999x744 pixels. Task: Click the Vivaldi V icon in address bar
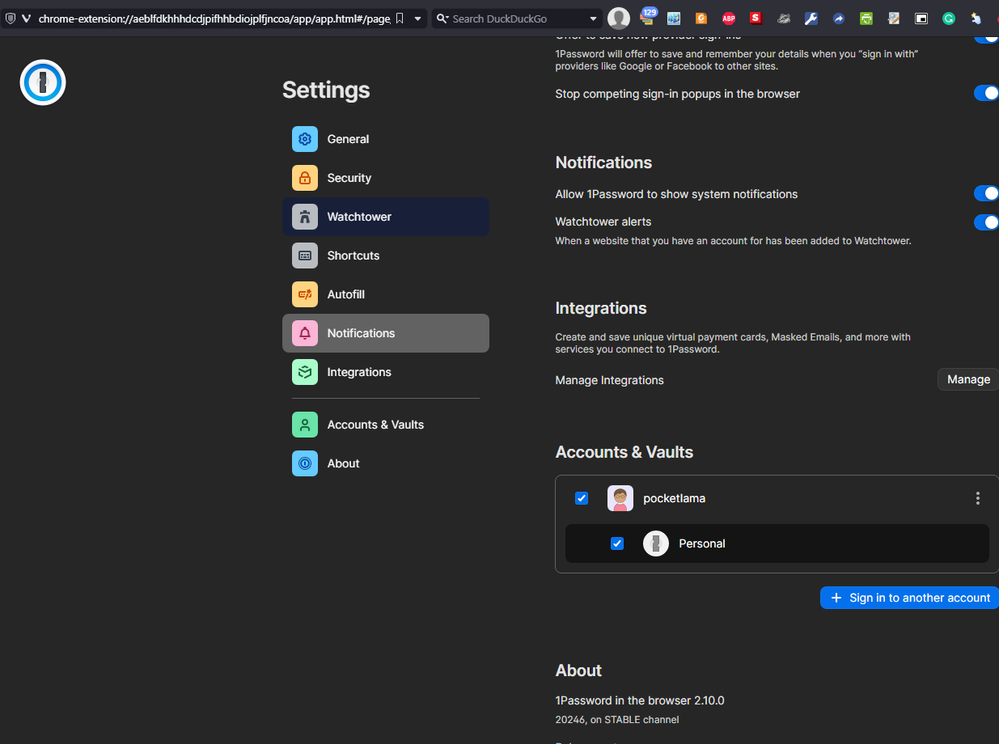(26, 18)
